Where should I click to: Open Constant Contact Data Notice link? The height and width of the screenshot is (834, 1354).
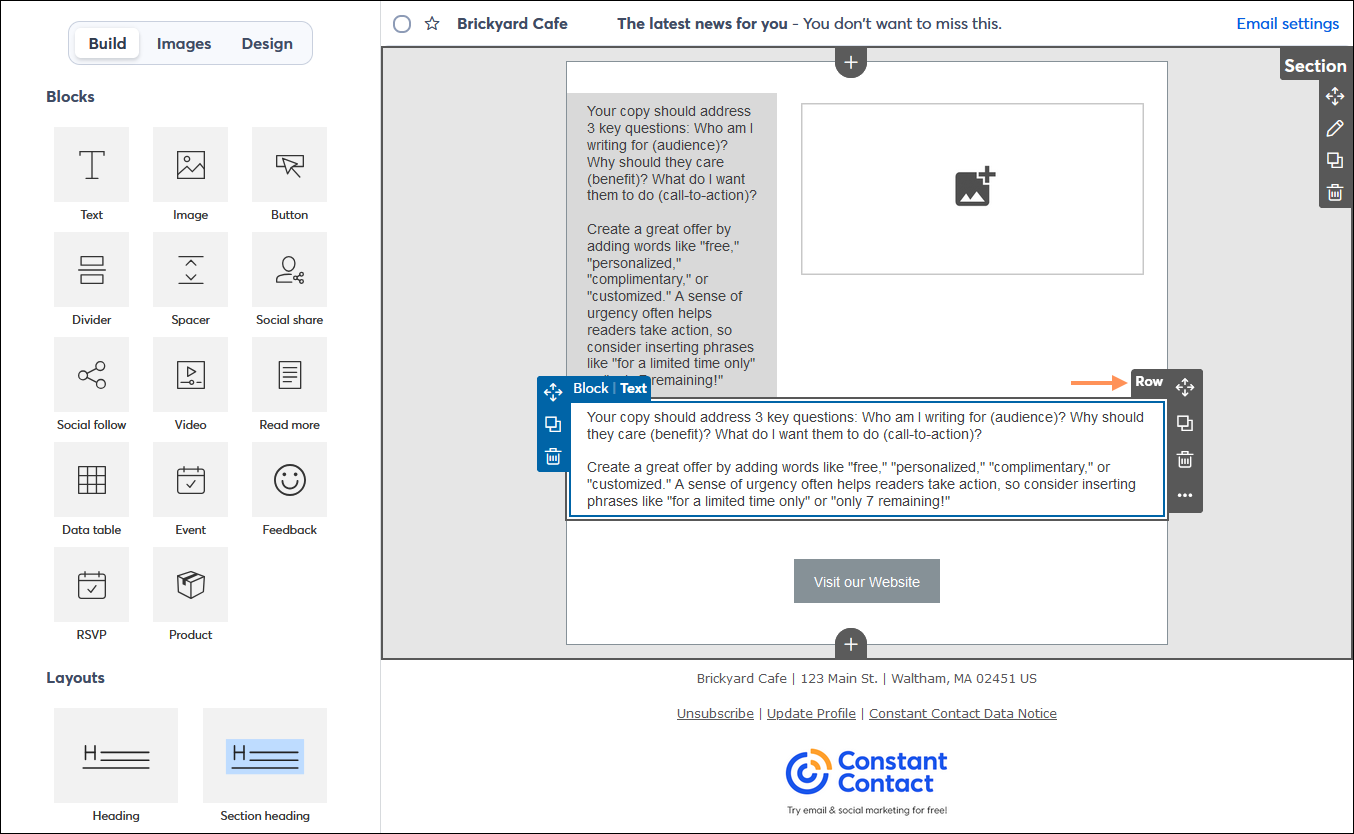point(963,713)
